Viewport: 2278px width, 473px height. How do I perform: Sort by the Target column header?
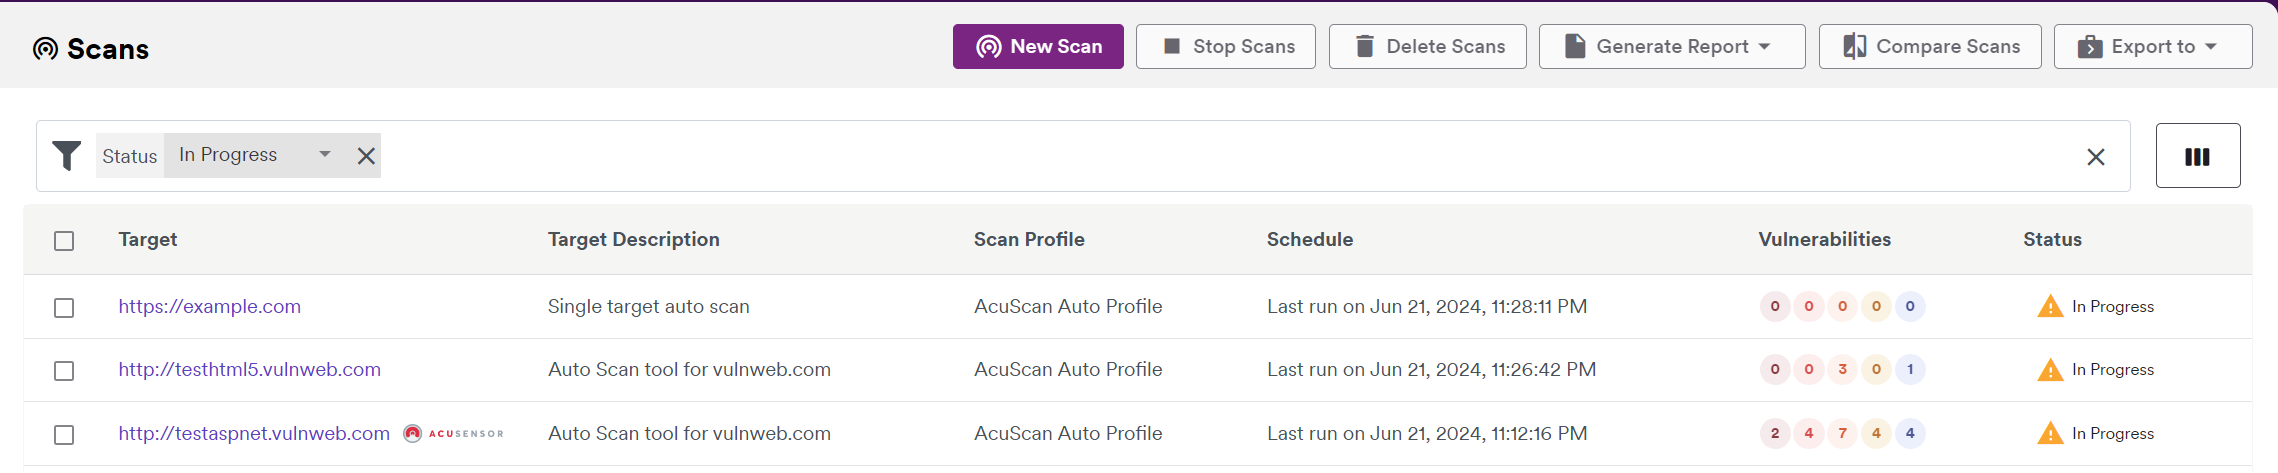[147, 240]
